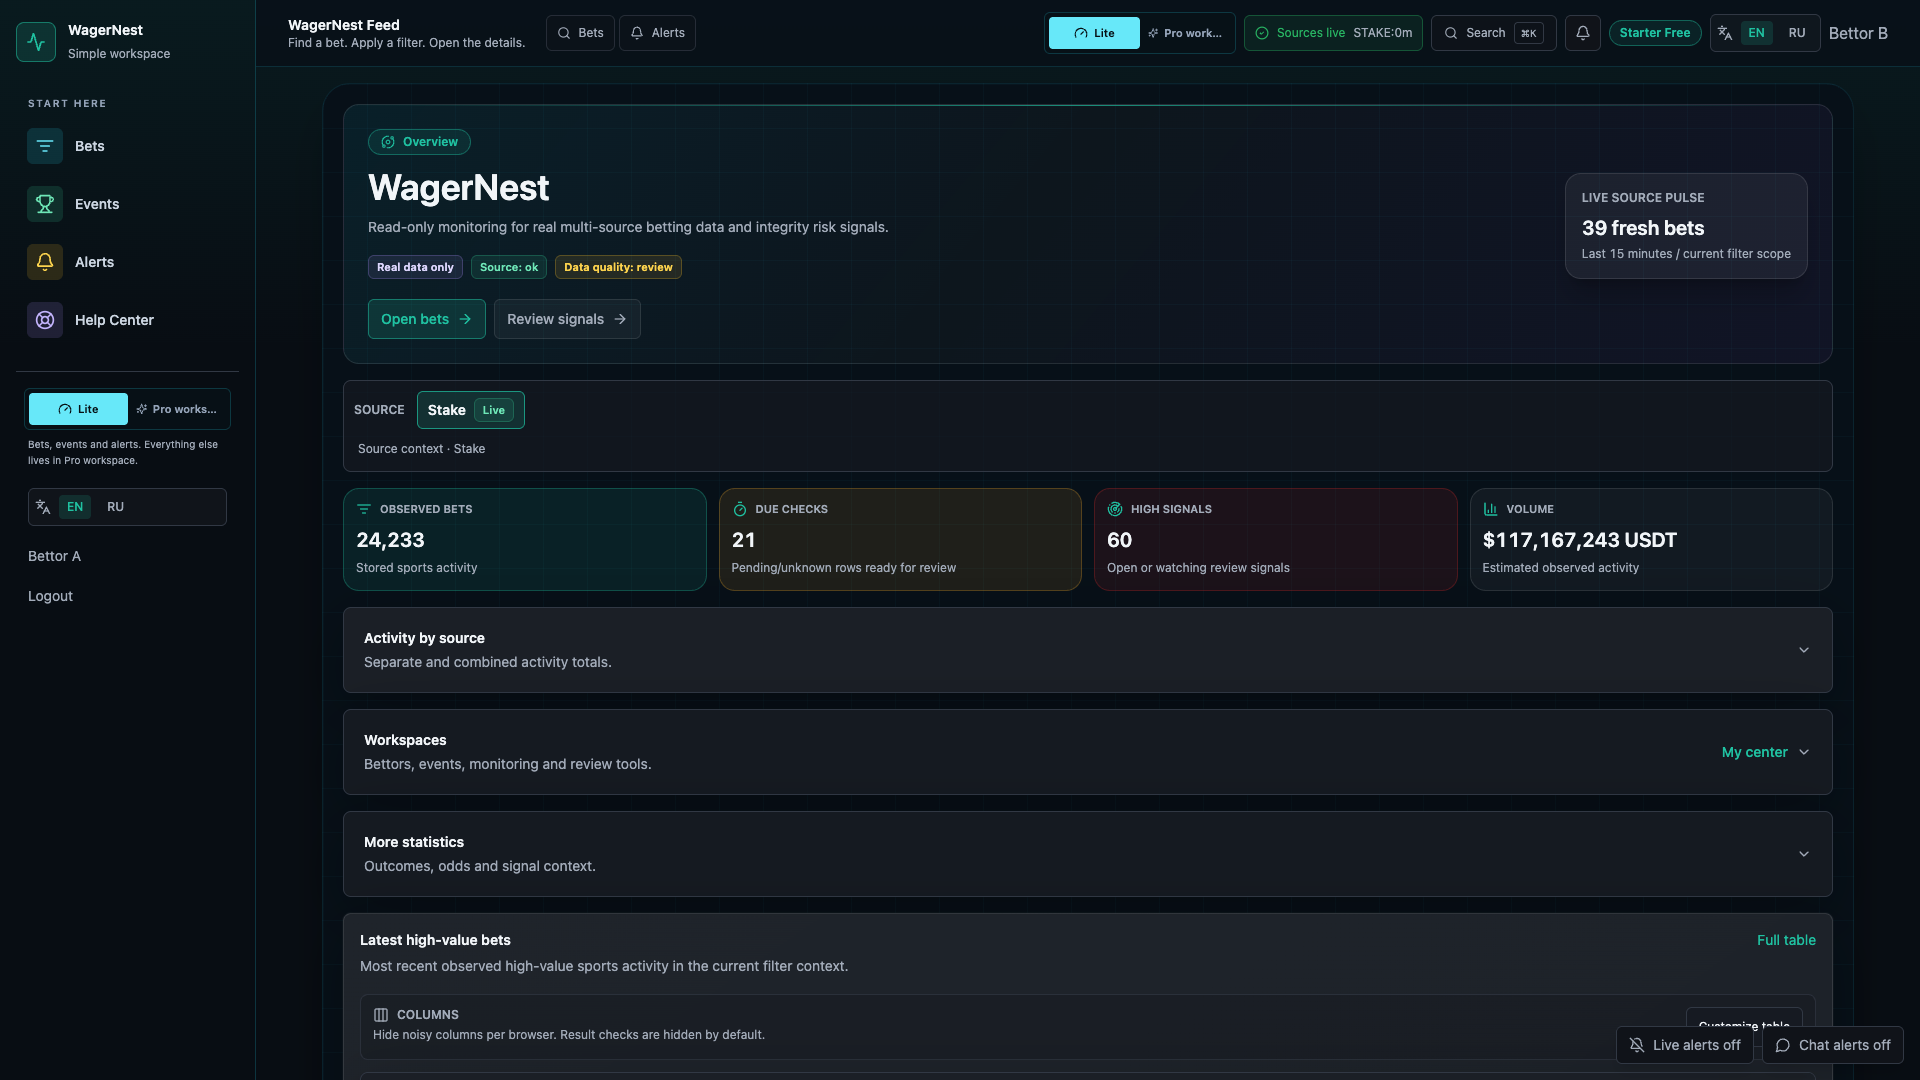Click the Volume bar chart icon
The height and width of the screenshot is (1080, 1920).
(x=1490, y=509)
